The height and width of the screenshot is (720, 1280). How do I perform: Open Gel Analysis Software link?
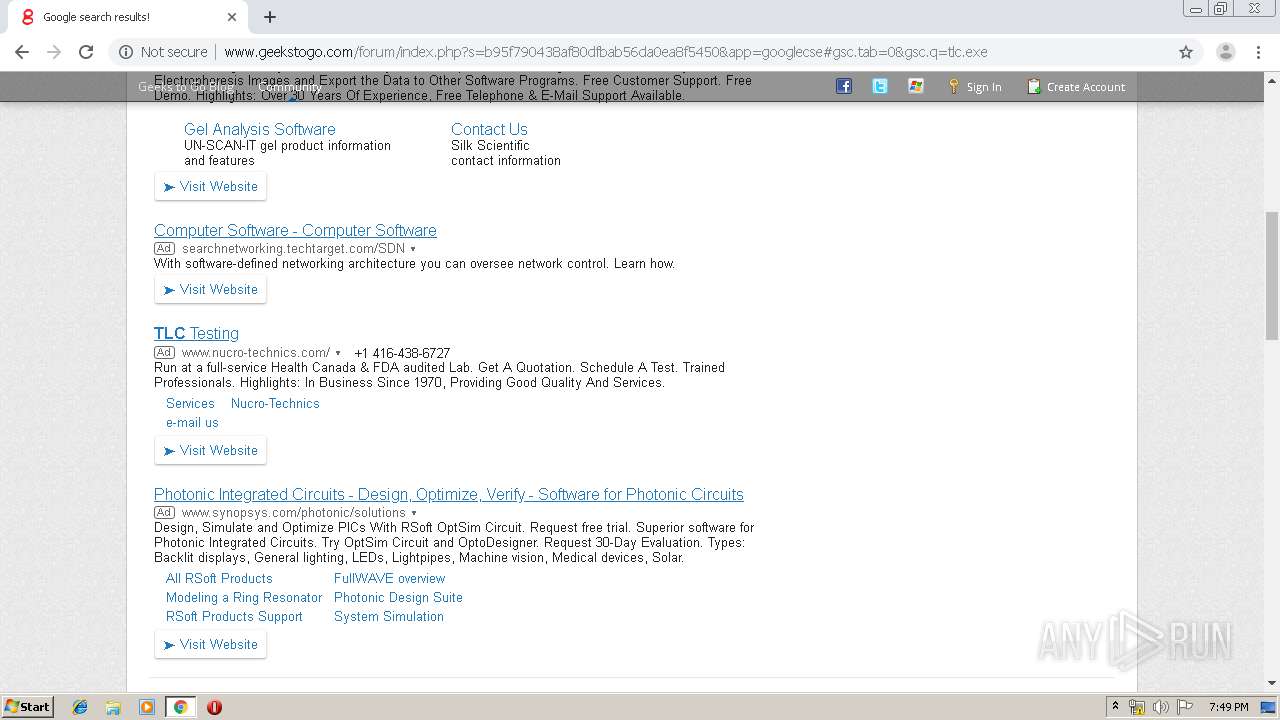point(260,129)
